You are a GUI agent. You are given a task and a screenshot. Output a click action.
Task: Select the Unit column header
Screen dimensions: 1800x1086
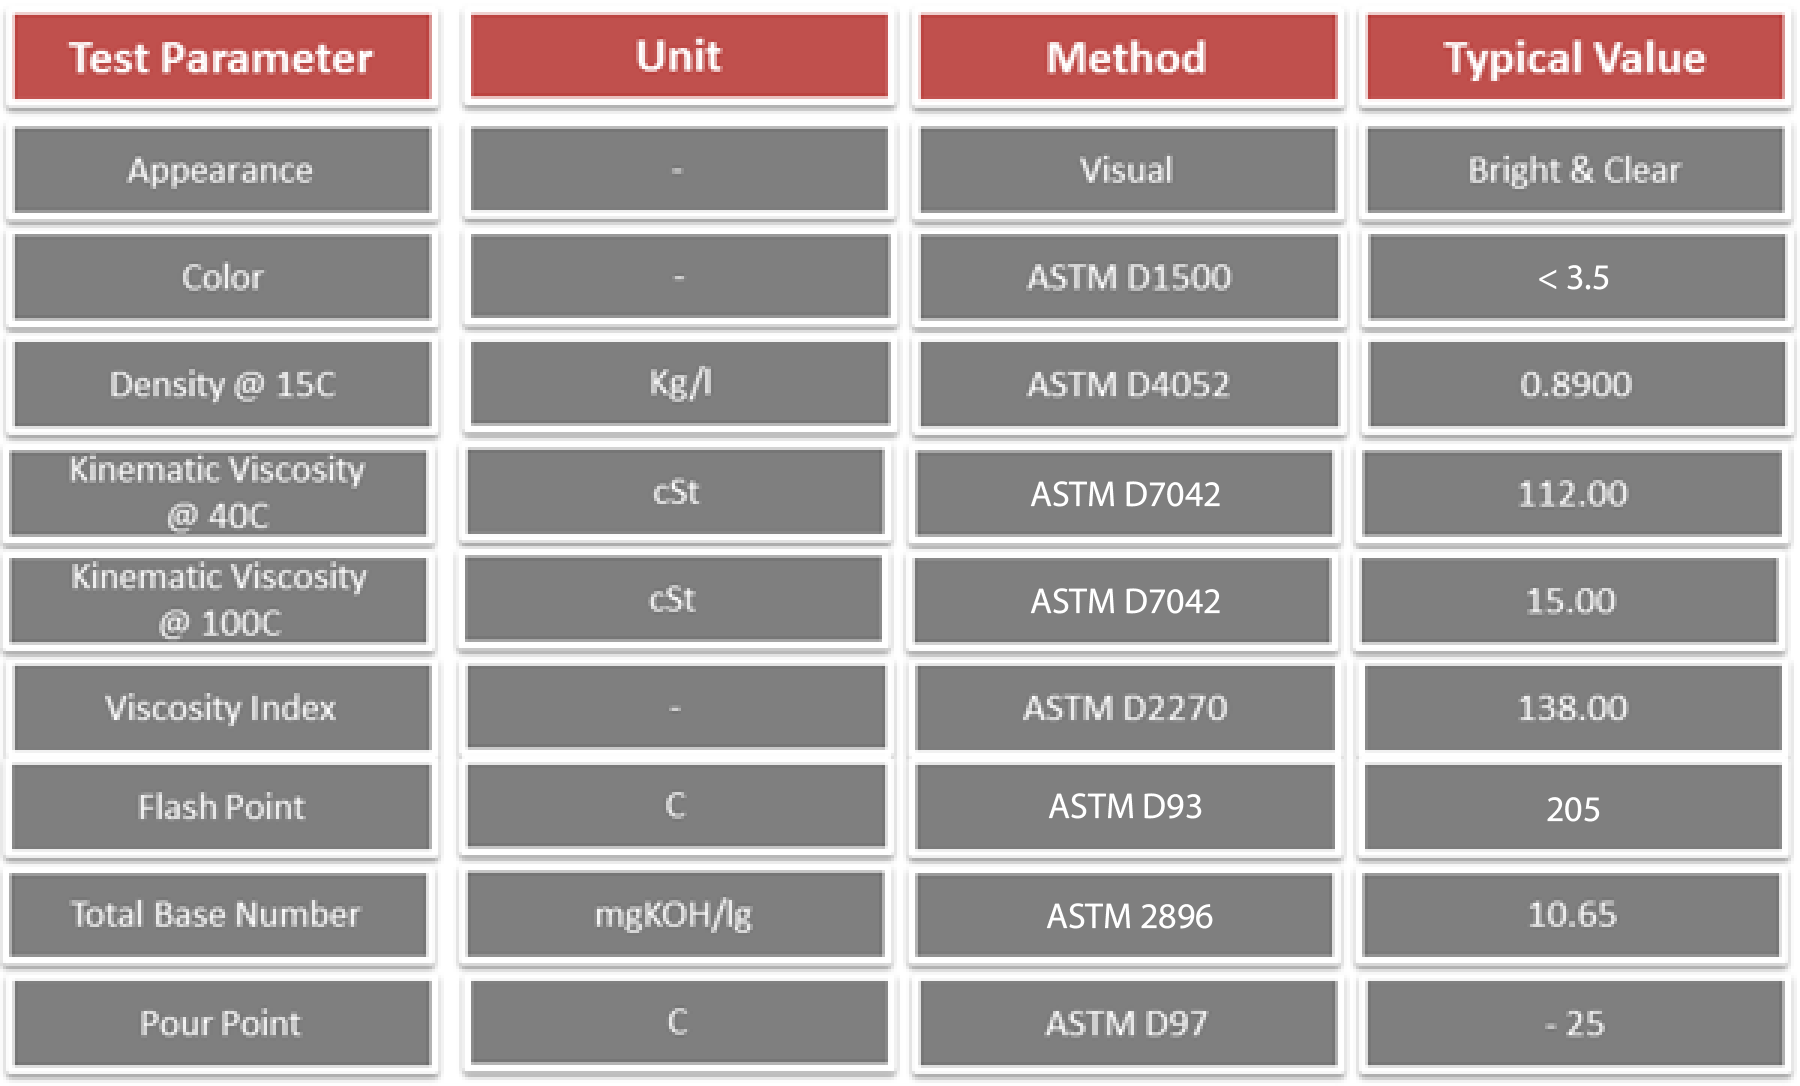679,57
